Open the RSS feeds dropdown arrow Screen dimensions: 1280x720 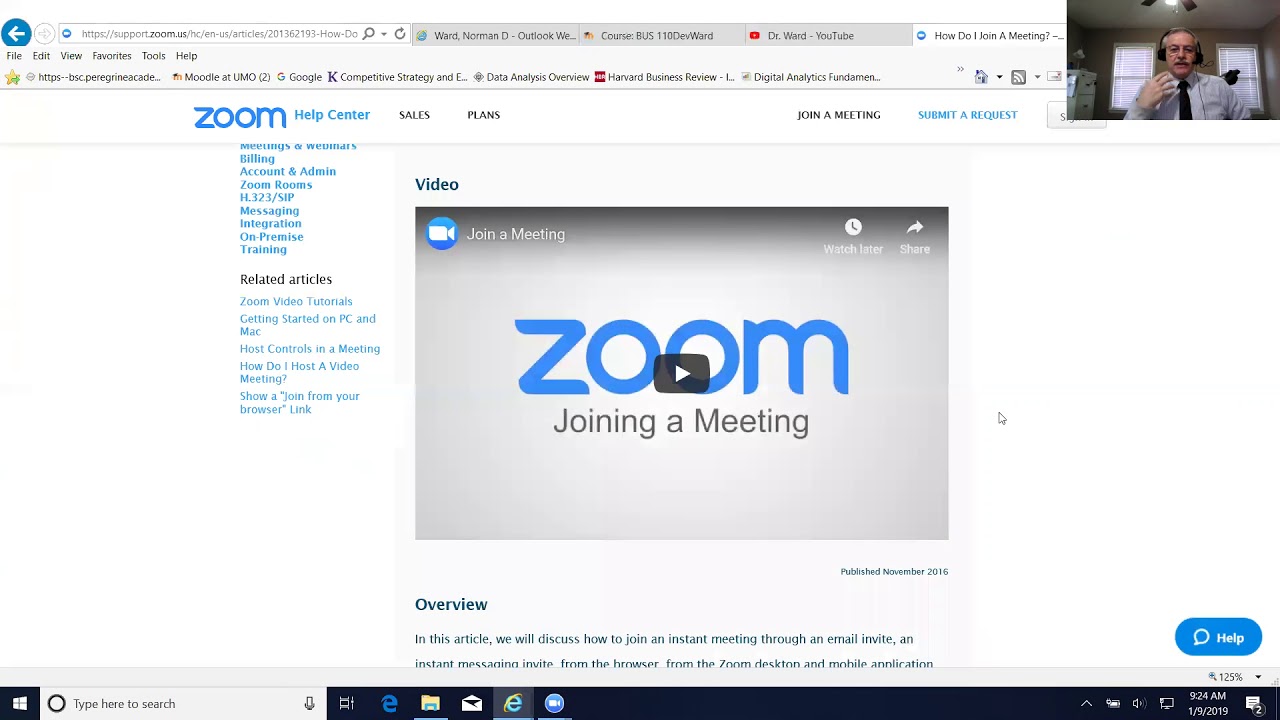[x=1037, y=78]
